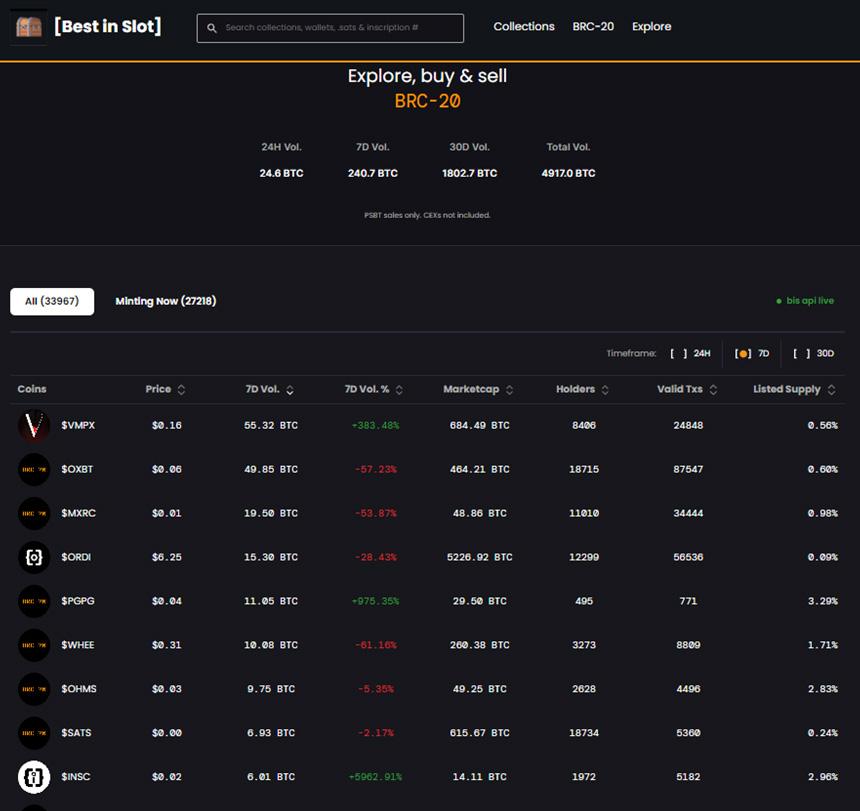
Task: Click the 34444 valid txs of $MXRC
Action: pyautogui.click(x=688, y=513)
